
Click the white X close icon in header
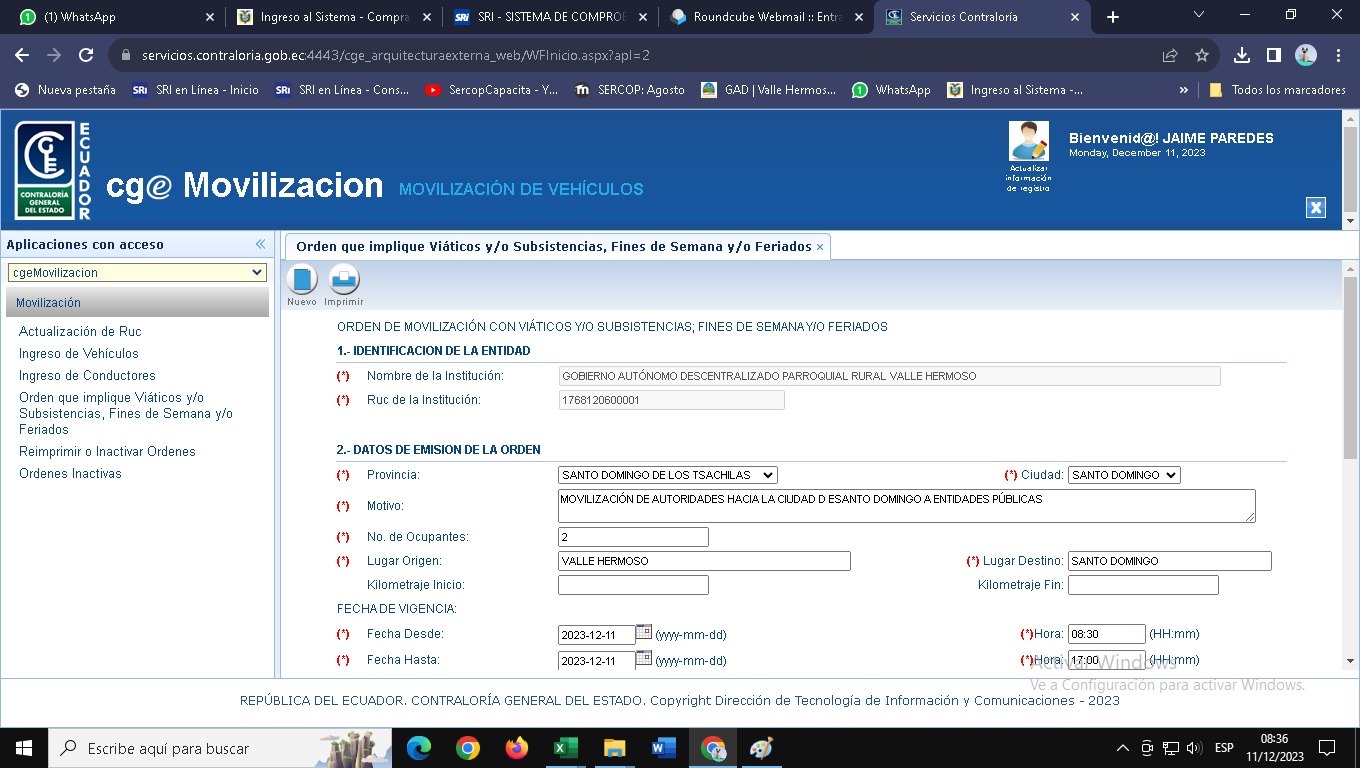click(1316, 207)
